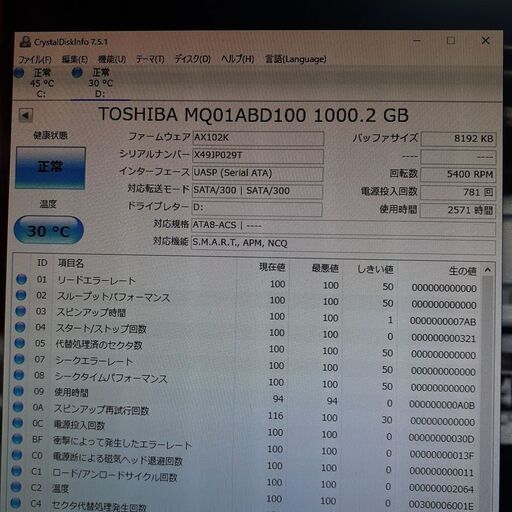Click the power on hours value 2571 時間
Viewport: 512px width, 512px height.
458,210
